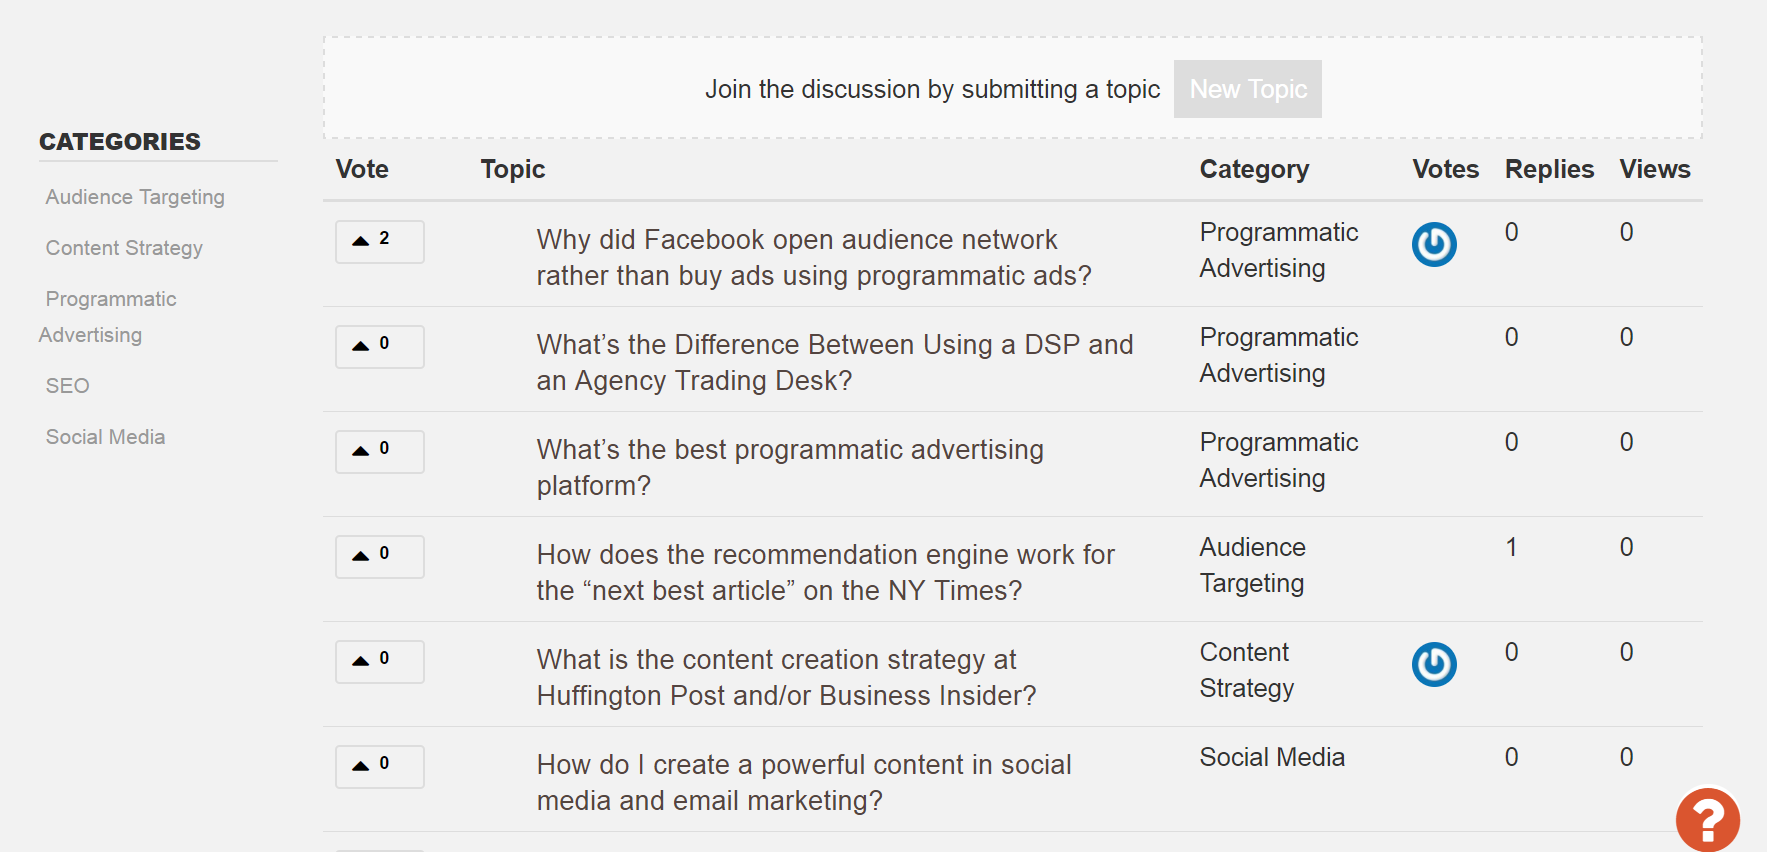Upvote the NY Times recommendation engine topic
Image resolution: width=1767 pixels, height=852 pixels.
[x=379, y=556]
